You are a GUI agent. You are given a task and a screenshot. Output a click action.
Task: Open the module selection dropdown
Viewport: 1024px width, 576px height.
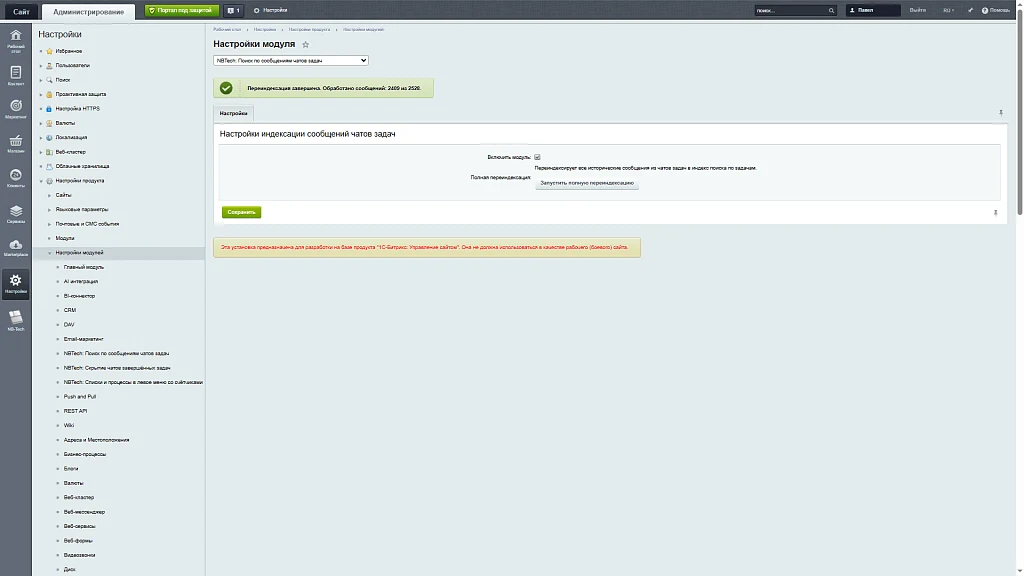coord(291,60)
